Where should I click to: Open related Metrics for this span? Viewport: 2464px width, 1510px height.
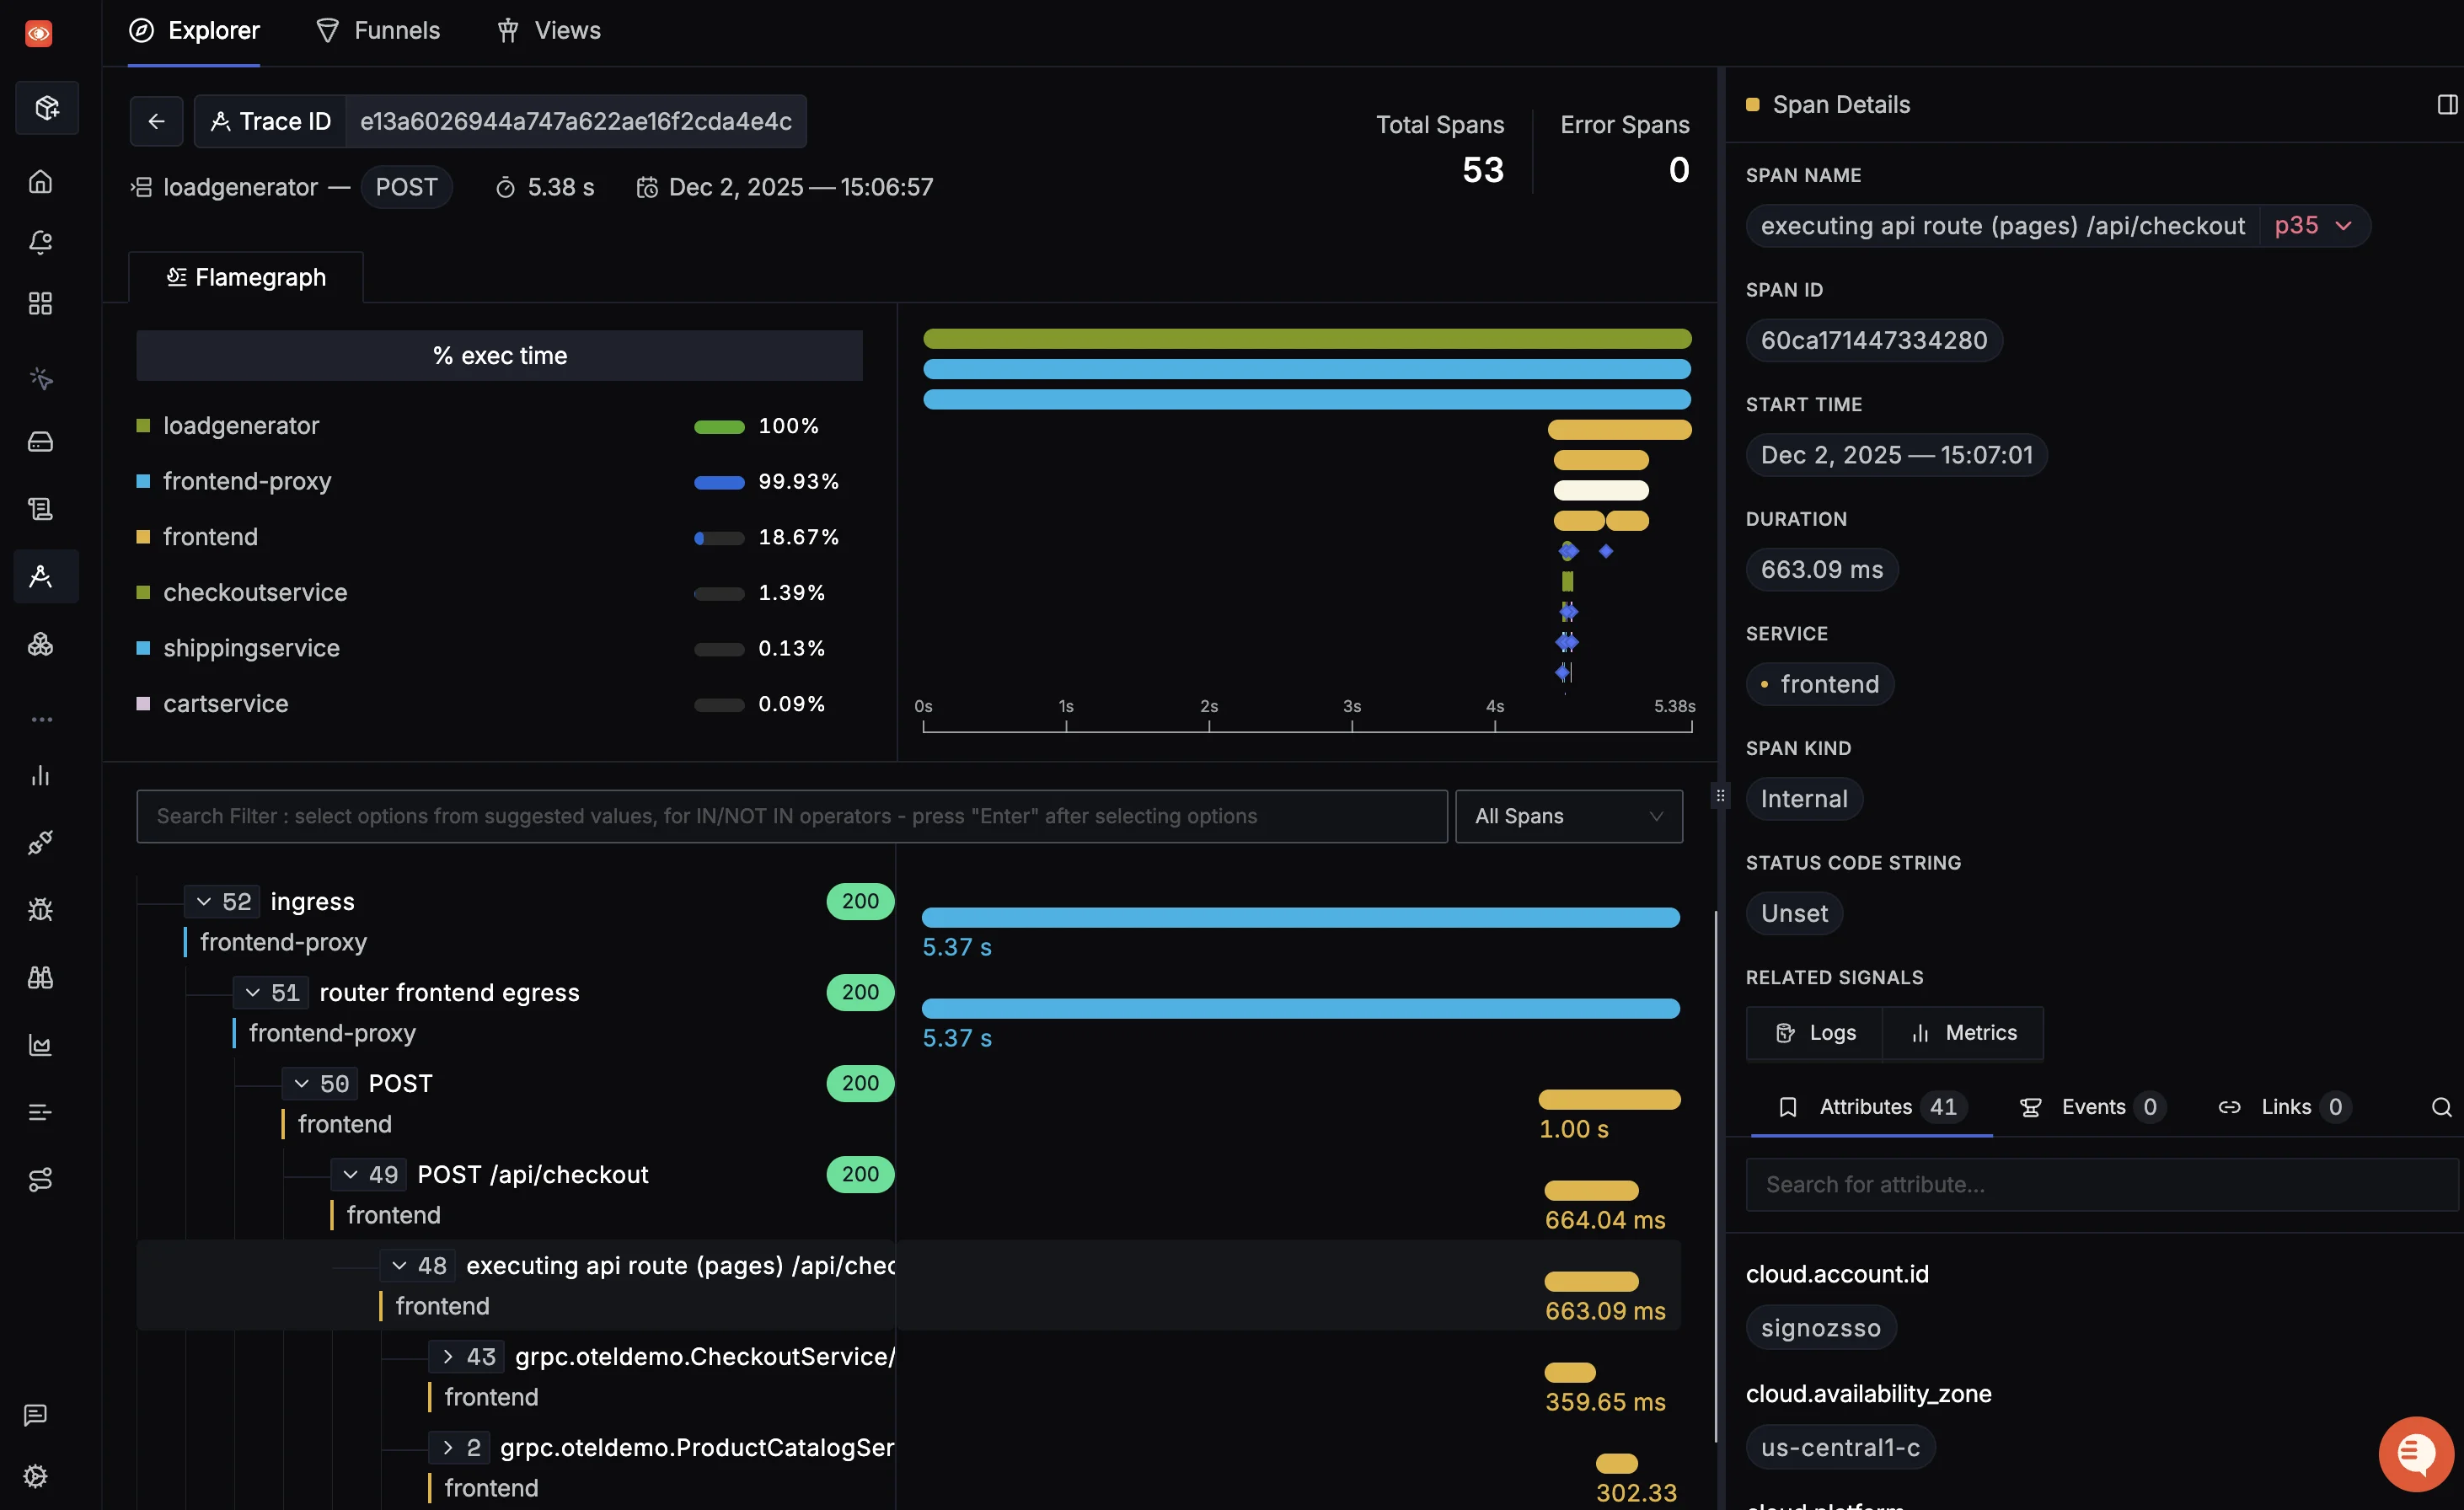pyautogui.click(x=1963, y=1033)
